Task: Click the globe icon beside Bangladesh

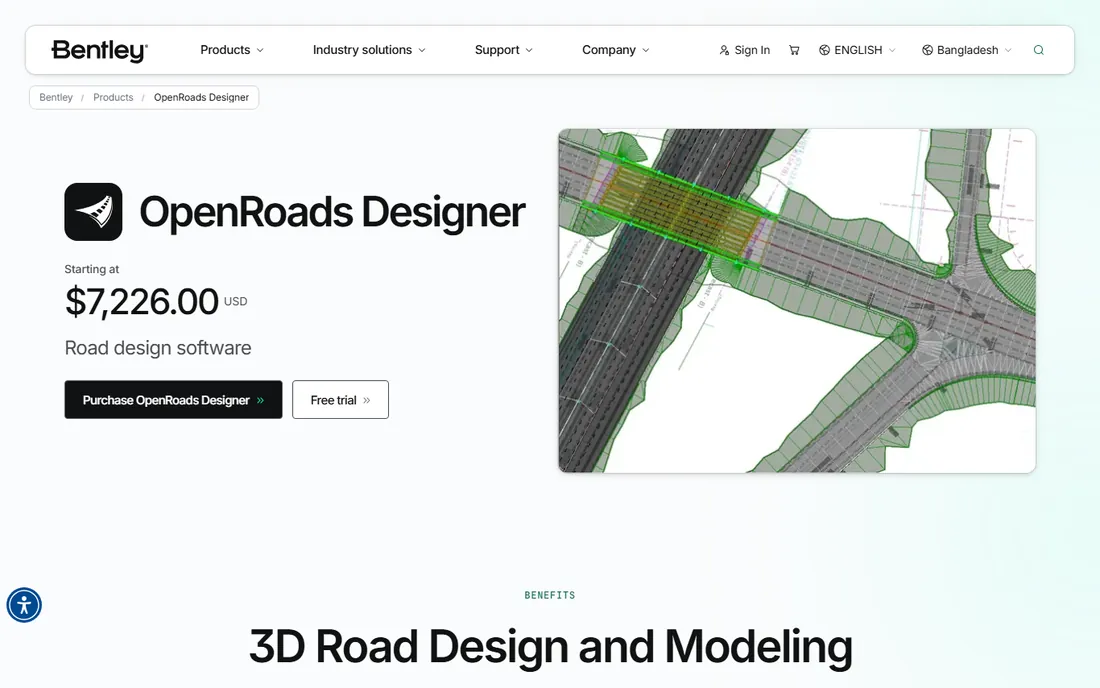Action: (927, 50)
